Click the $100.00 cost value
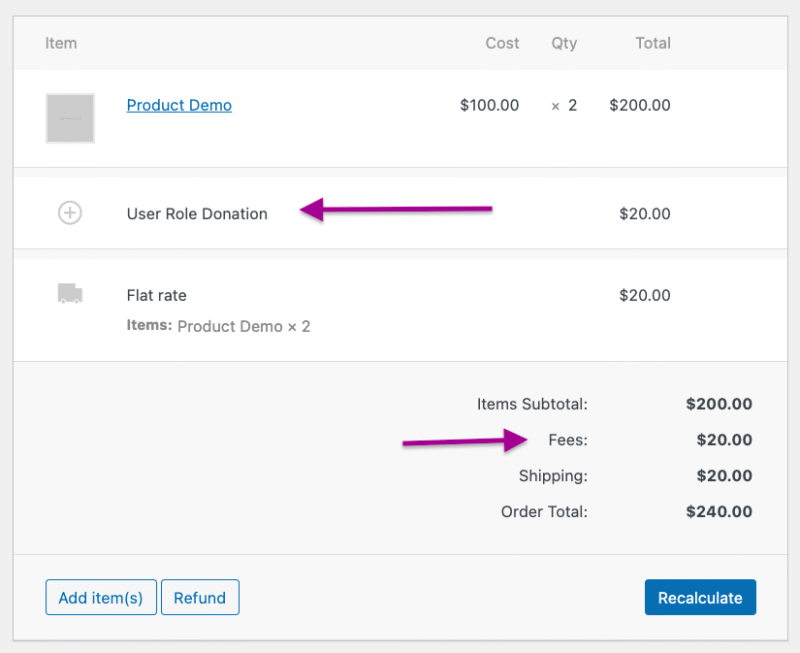Viewport: 800px width, 653px height. click(x=489, y=105)
